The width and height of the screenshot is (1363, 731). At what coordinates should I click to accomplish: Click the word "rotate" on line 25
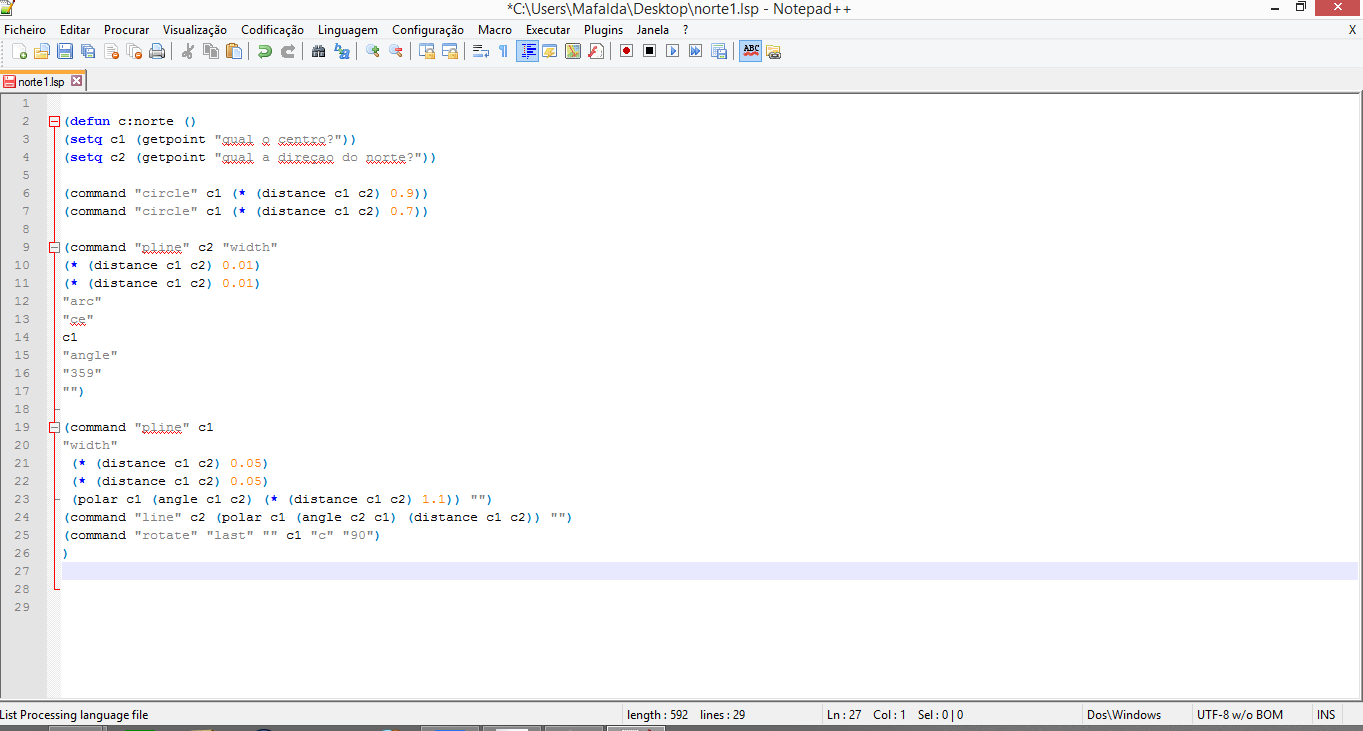click(x=166, y=535)
